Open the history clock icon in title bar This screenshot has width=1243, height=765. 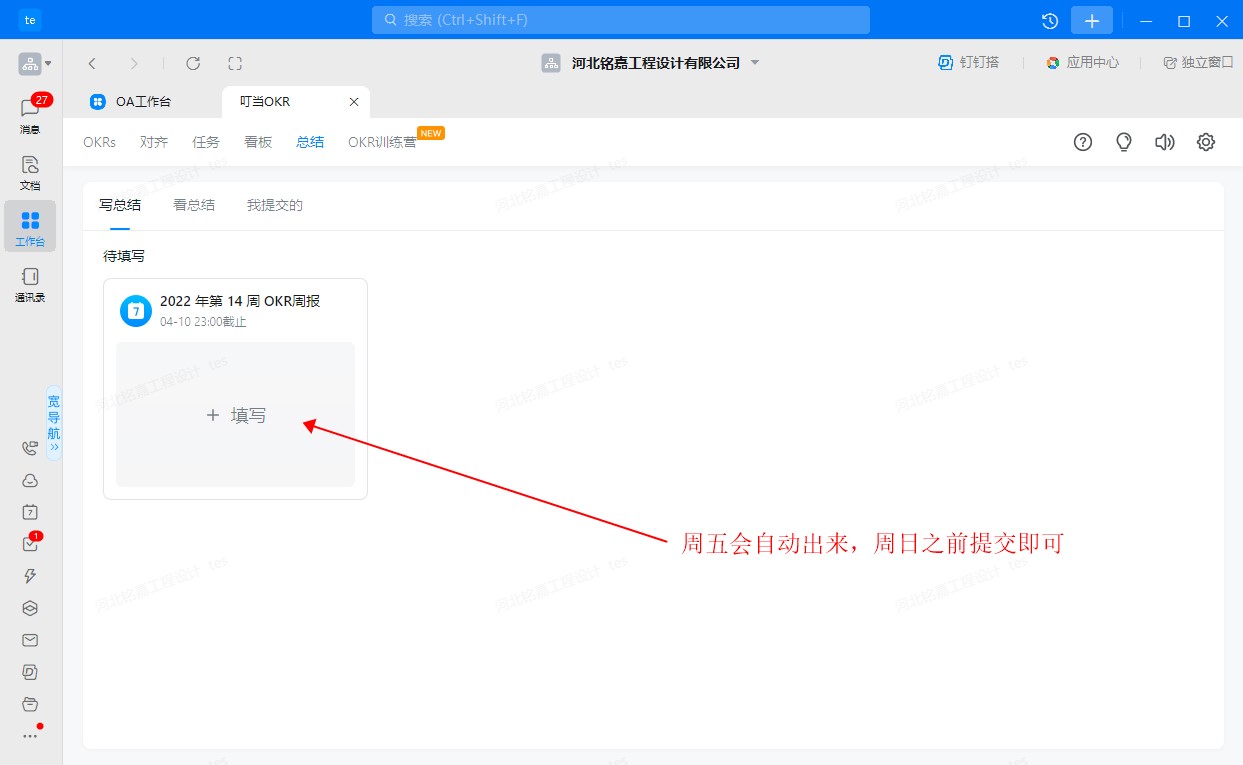pos(1050,21)
